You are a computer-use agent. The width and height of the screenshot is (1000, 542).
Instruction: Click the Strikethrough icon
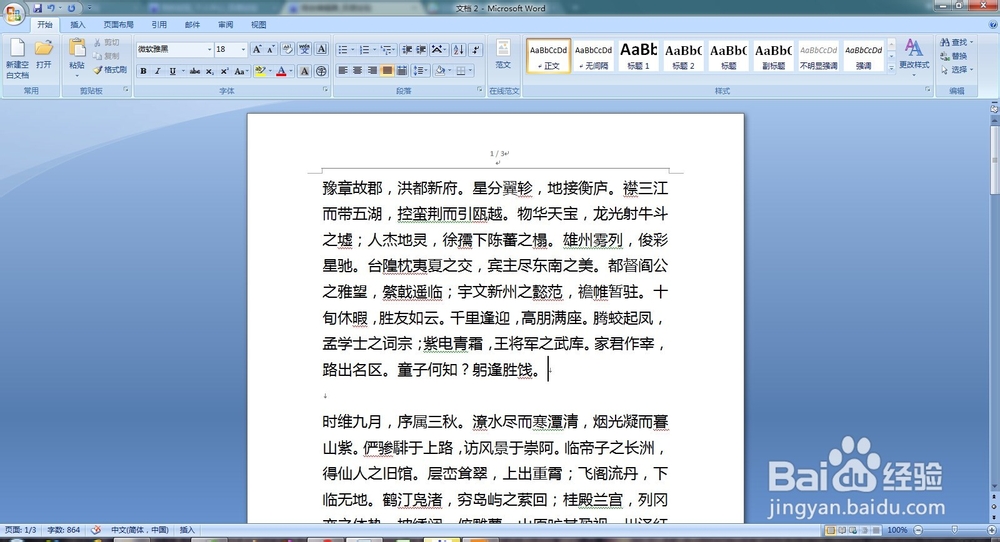click(195, 71)
